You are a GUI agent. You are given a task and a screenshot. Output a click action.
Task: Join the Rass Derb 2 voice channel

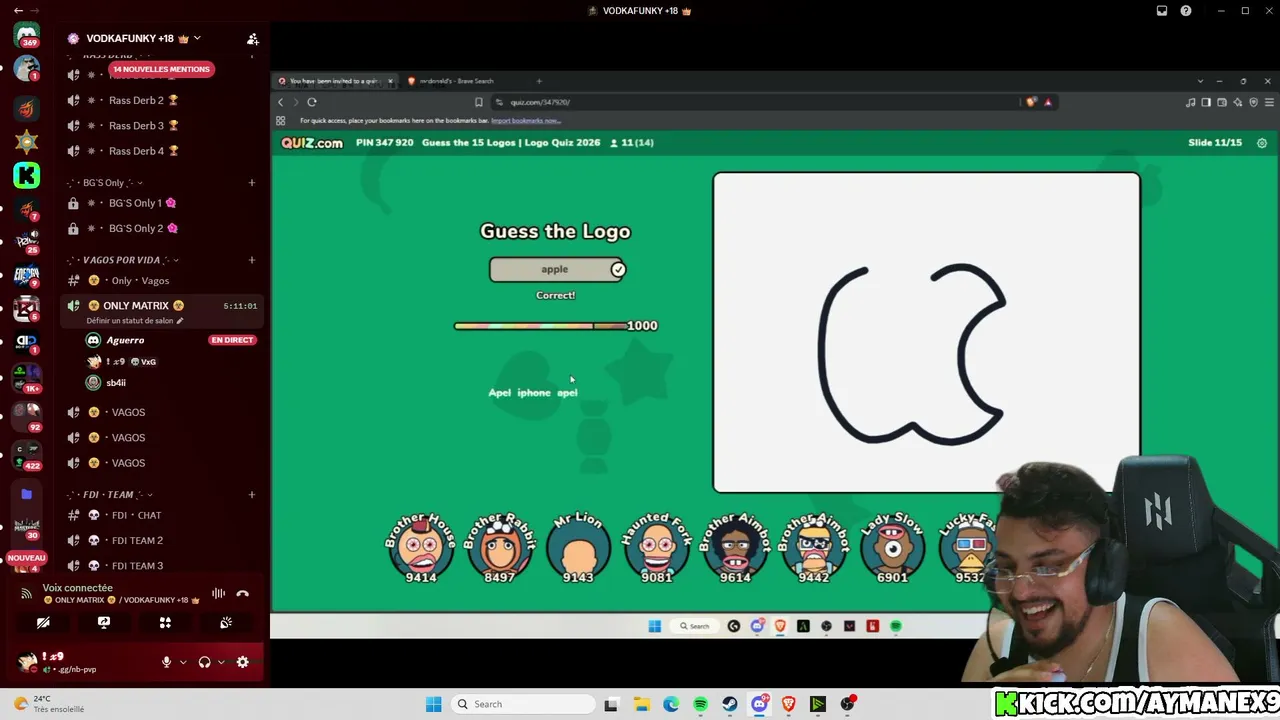click(x=162, y=100)
